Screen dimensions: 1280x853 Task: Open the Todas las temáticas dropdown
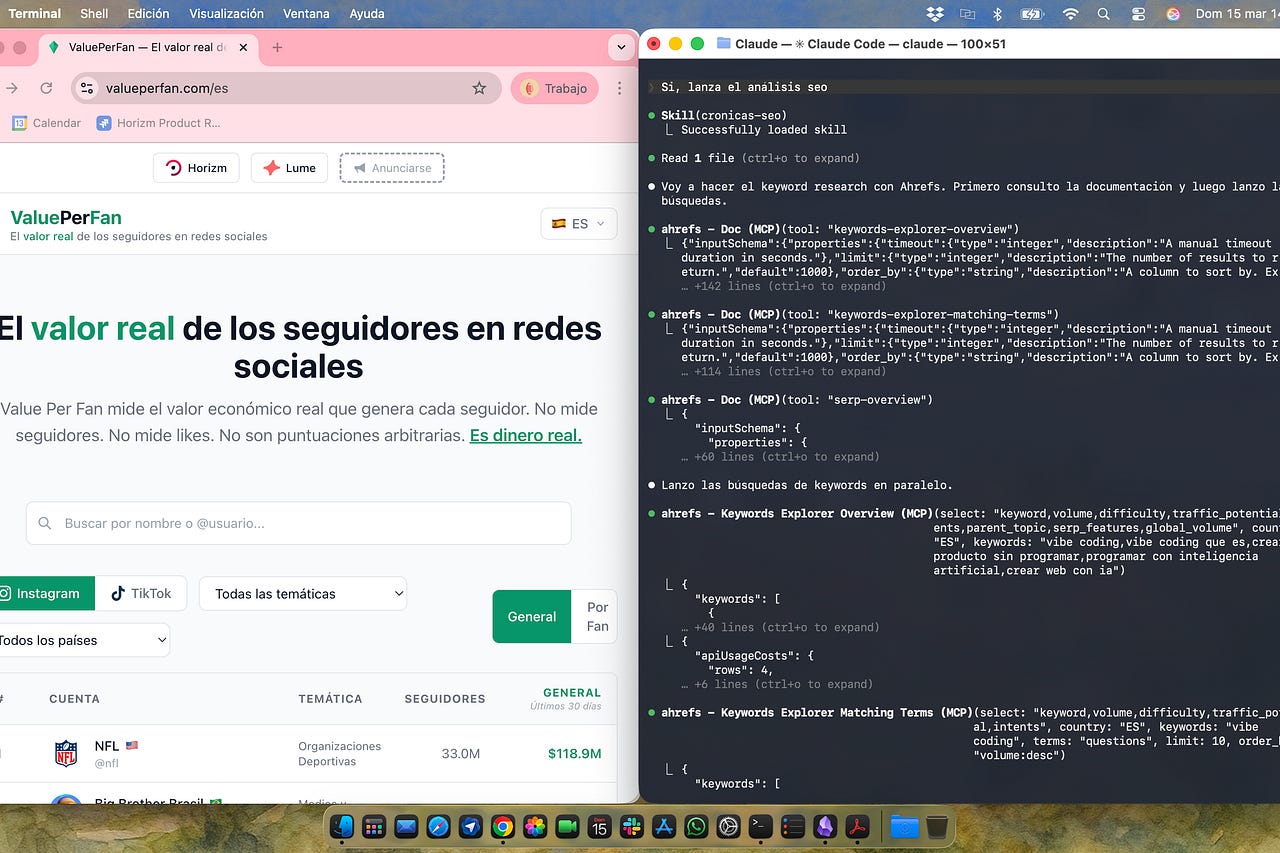pos(303,593)
